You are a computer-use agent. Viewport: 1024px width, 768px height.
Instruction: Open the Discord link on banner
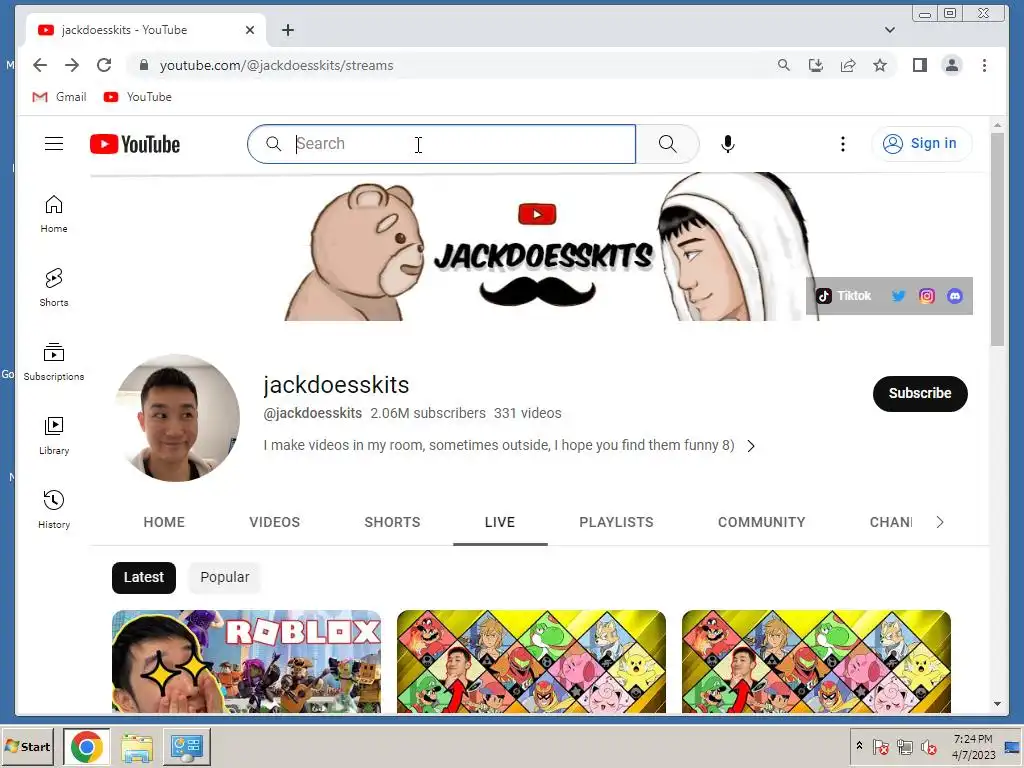955,296
